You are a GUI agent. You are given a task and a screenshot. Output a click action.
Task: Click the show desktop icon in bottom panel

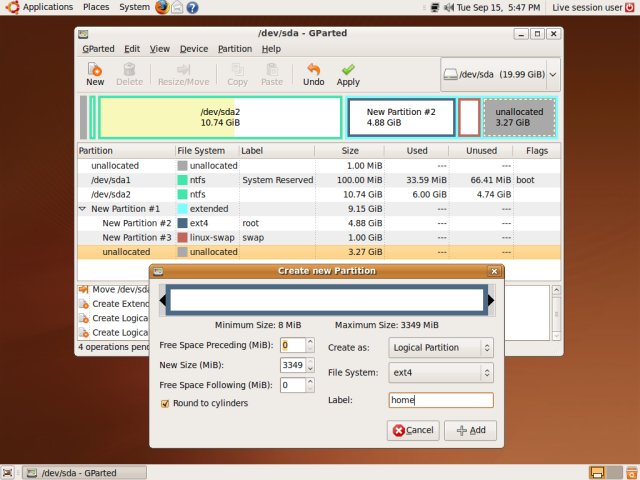pyautogui.click(x=8, y=473)
